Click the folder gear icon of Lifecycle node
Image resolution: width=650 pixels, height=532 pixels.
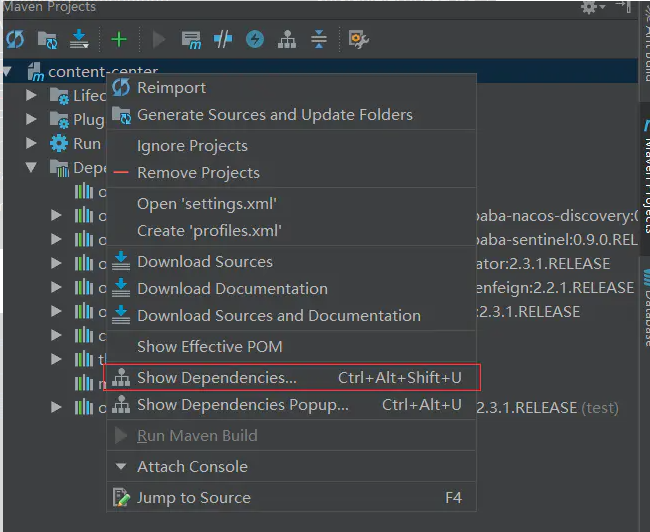coord(59,96)
